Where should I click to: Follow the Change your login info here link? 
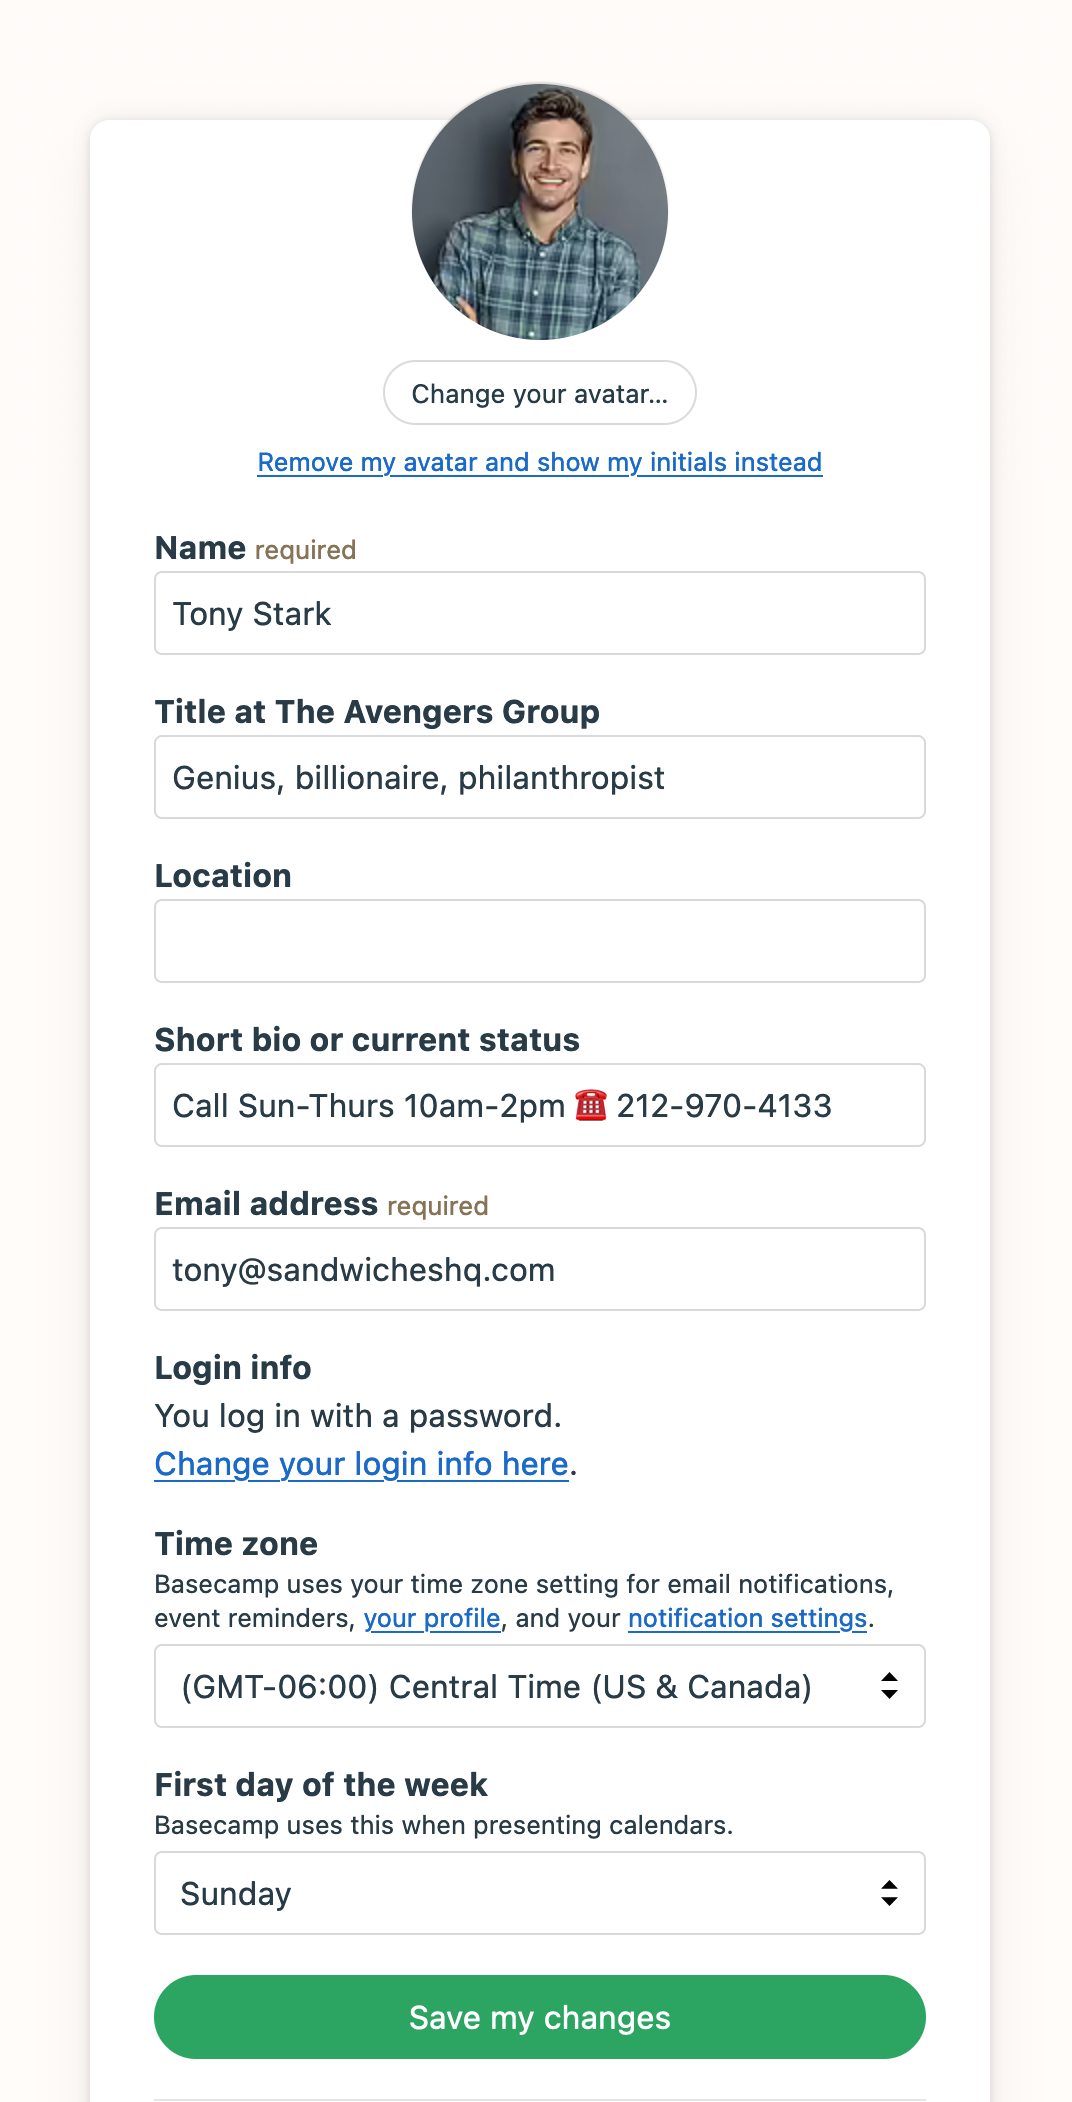[362, 1463]
